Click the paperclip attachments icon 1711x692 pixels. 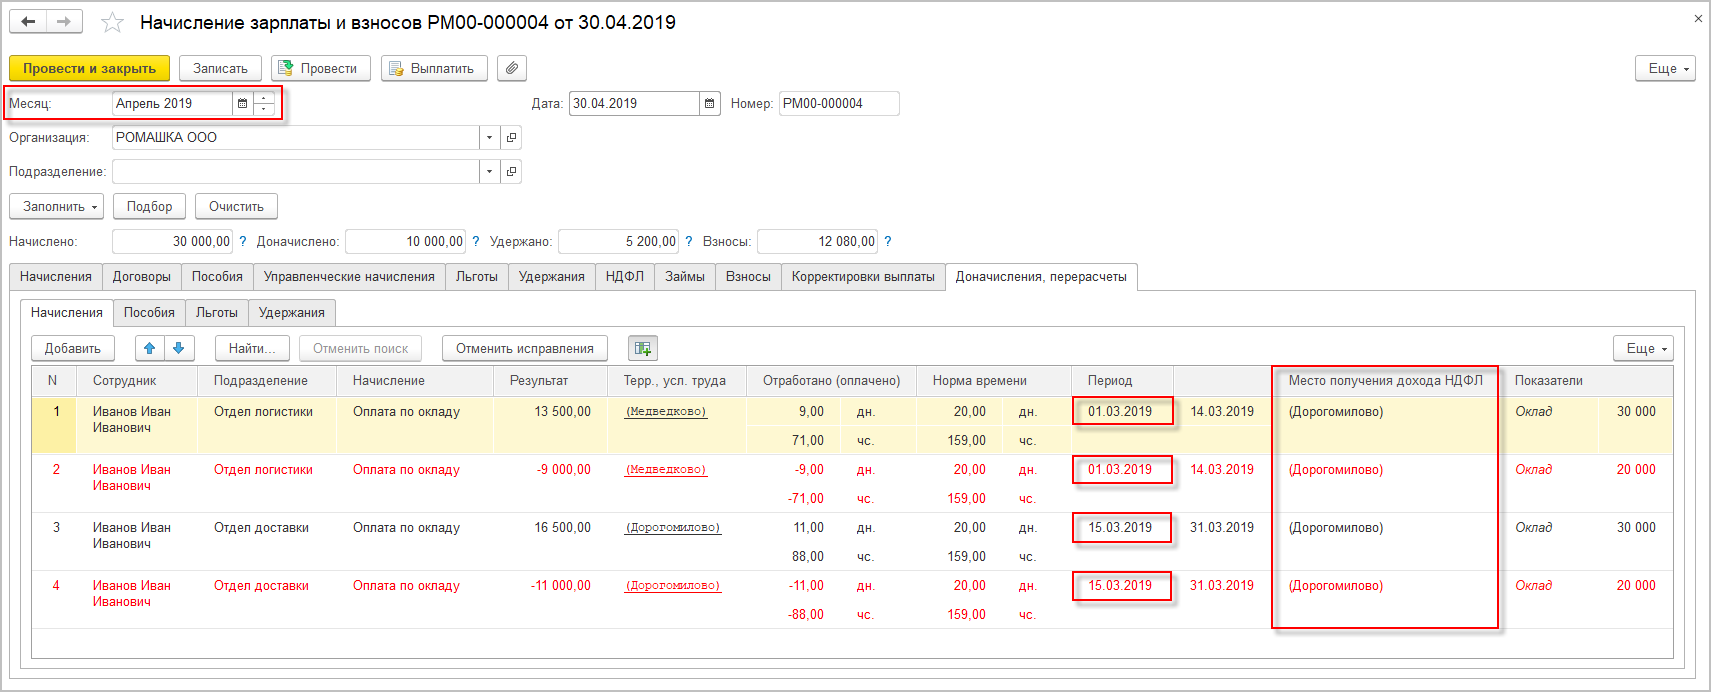tap(511, 68)
